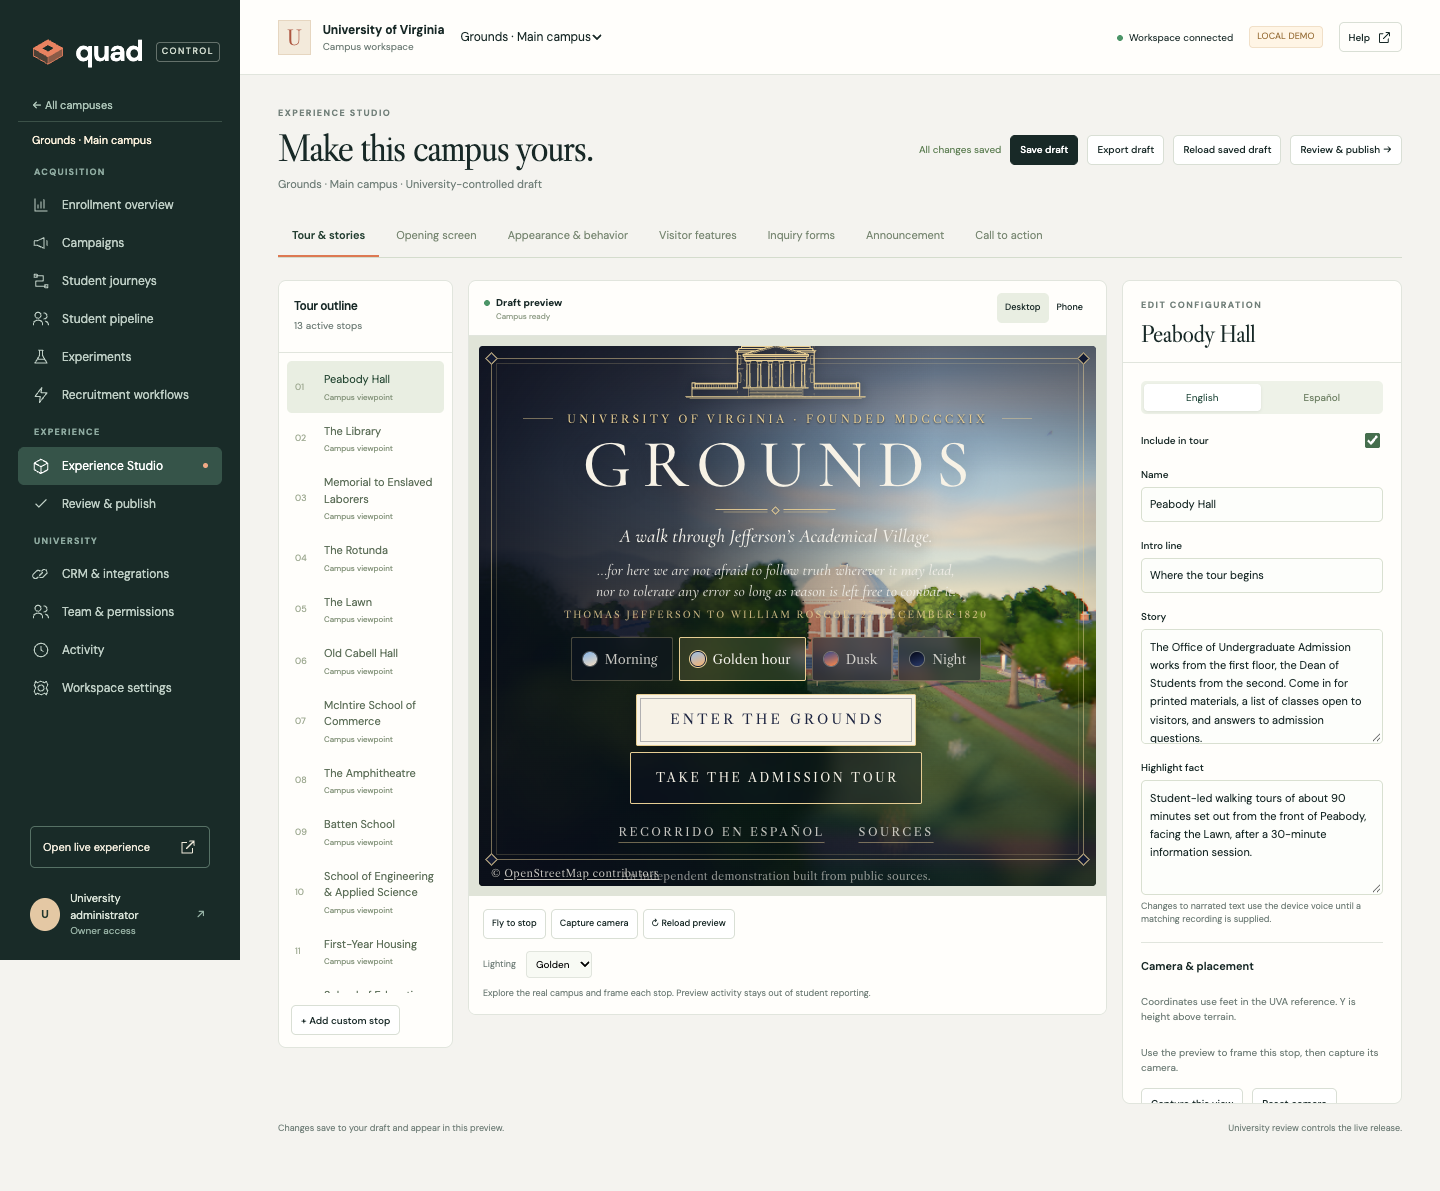1440x1191 pixels.
Task: Click the Fly to stop button
Action: 514,924
